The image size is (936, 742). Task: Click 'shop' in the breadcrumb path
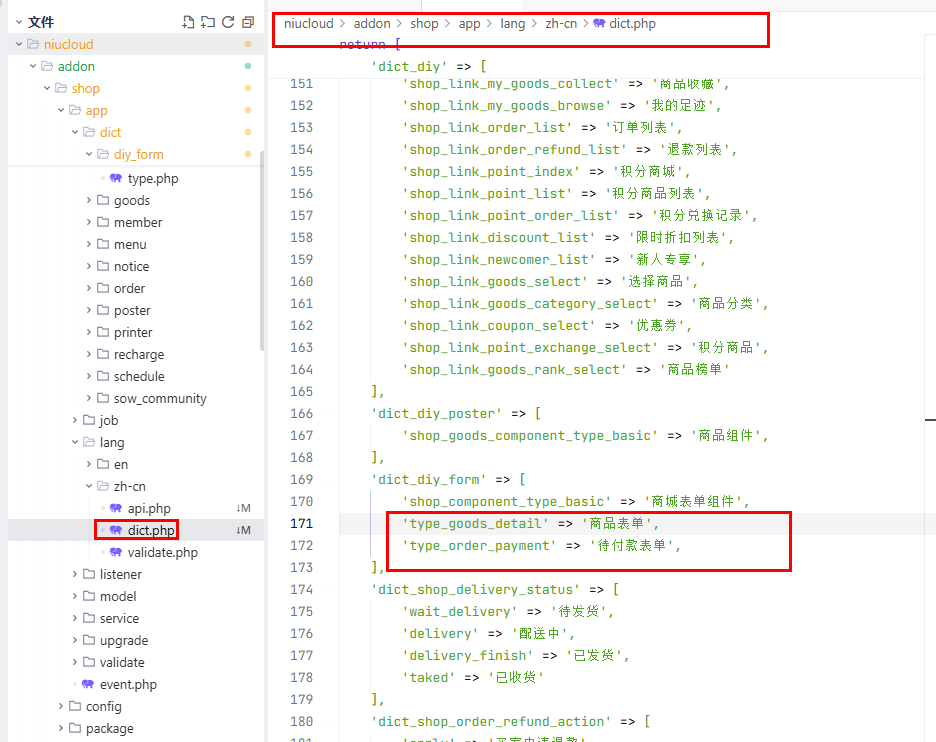(x=424, y=23)
